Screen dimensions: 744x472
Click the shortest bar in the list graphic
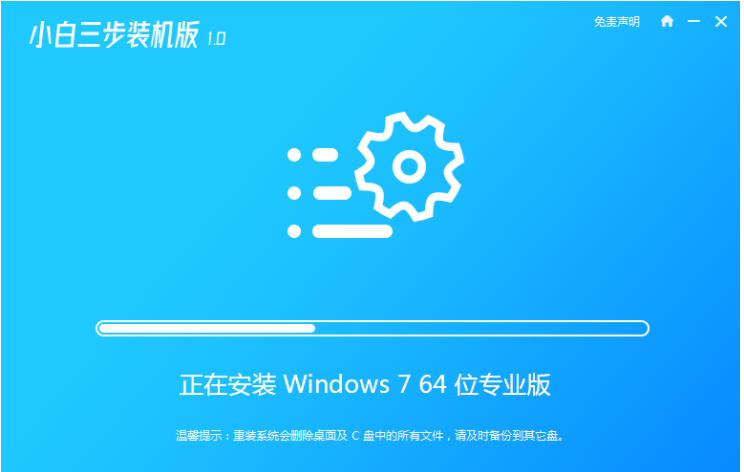(x=325, y=155)
